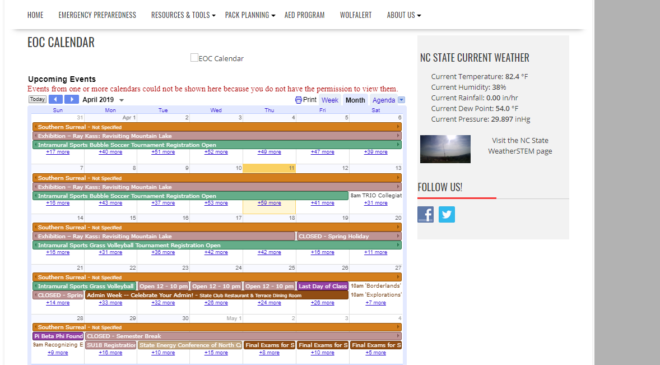Go to previous month with left arrow

pos(56,99)
